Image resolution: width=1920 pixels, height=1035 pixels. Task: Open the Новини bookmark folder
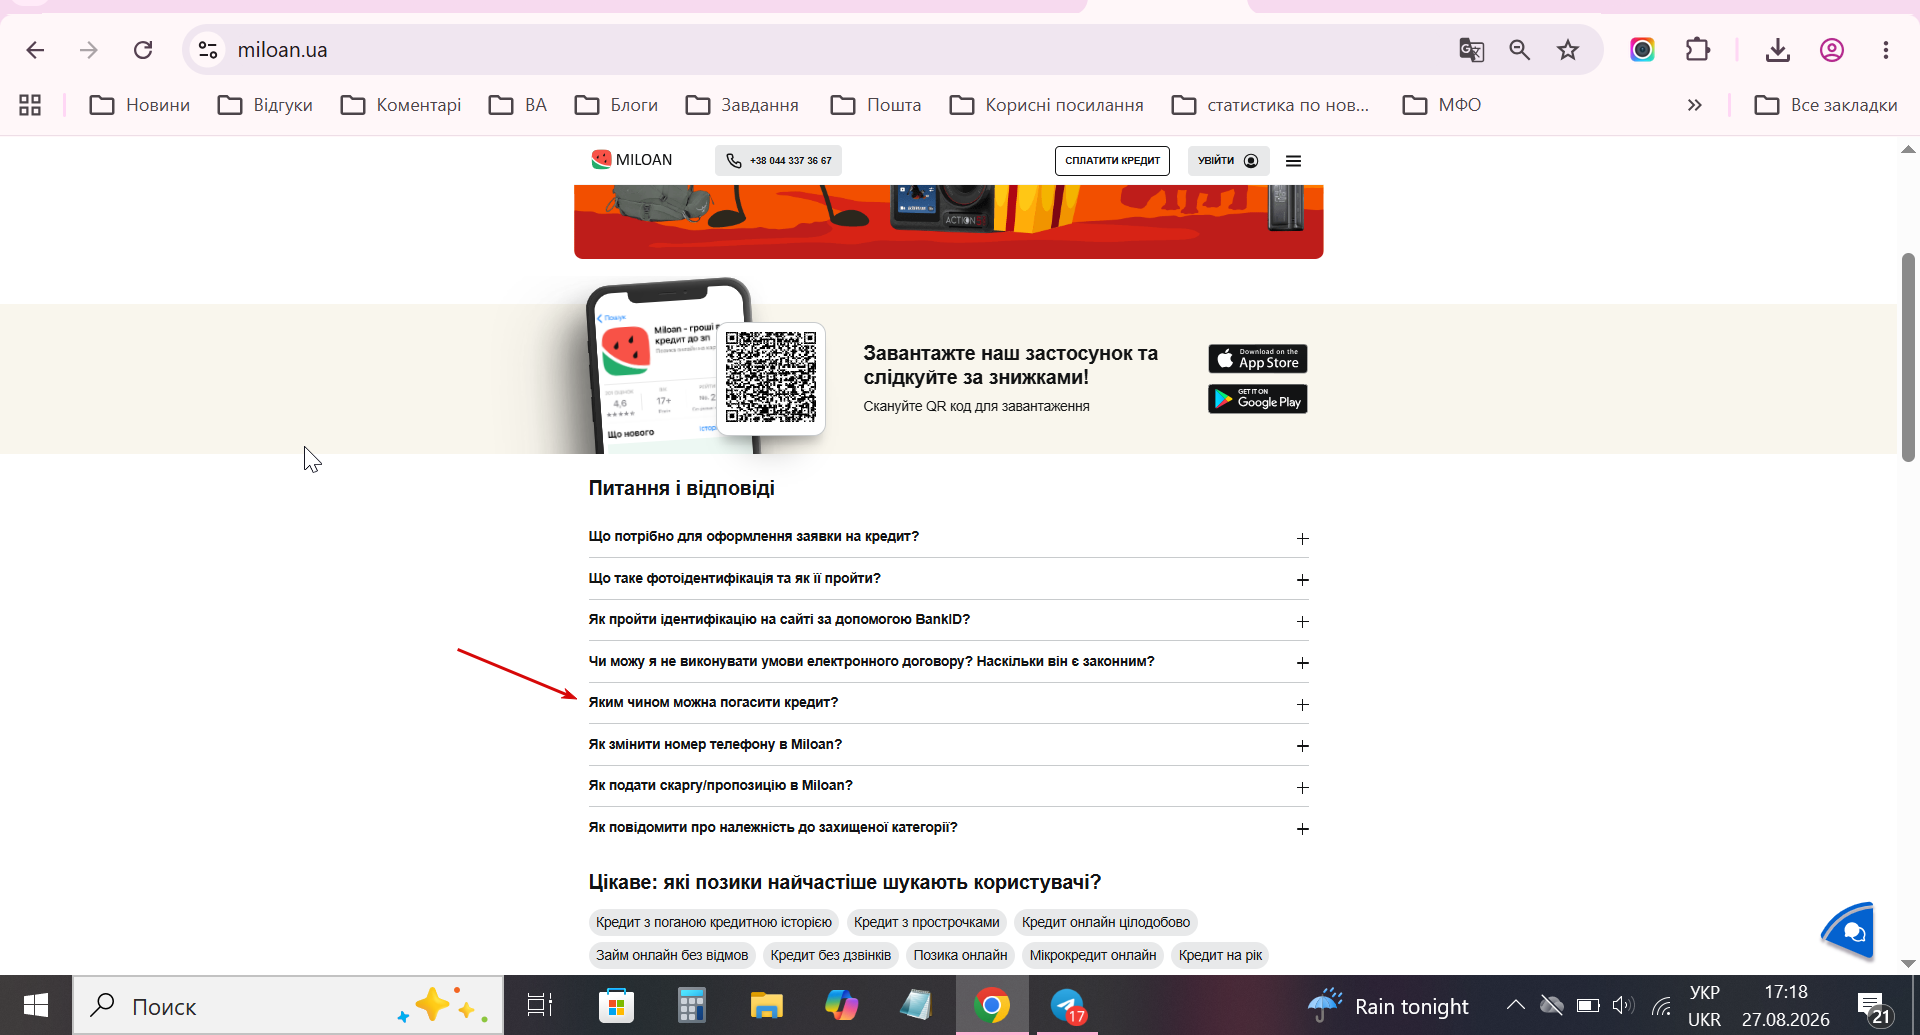[x=140, y=105]
